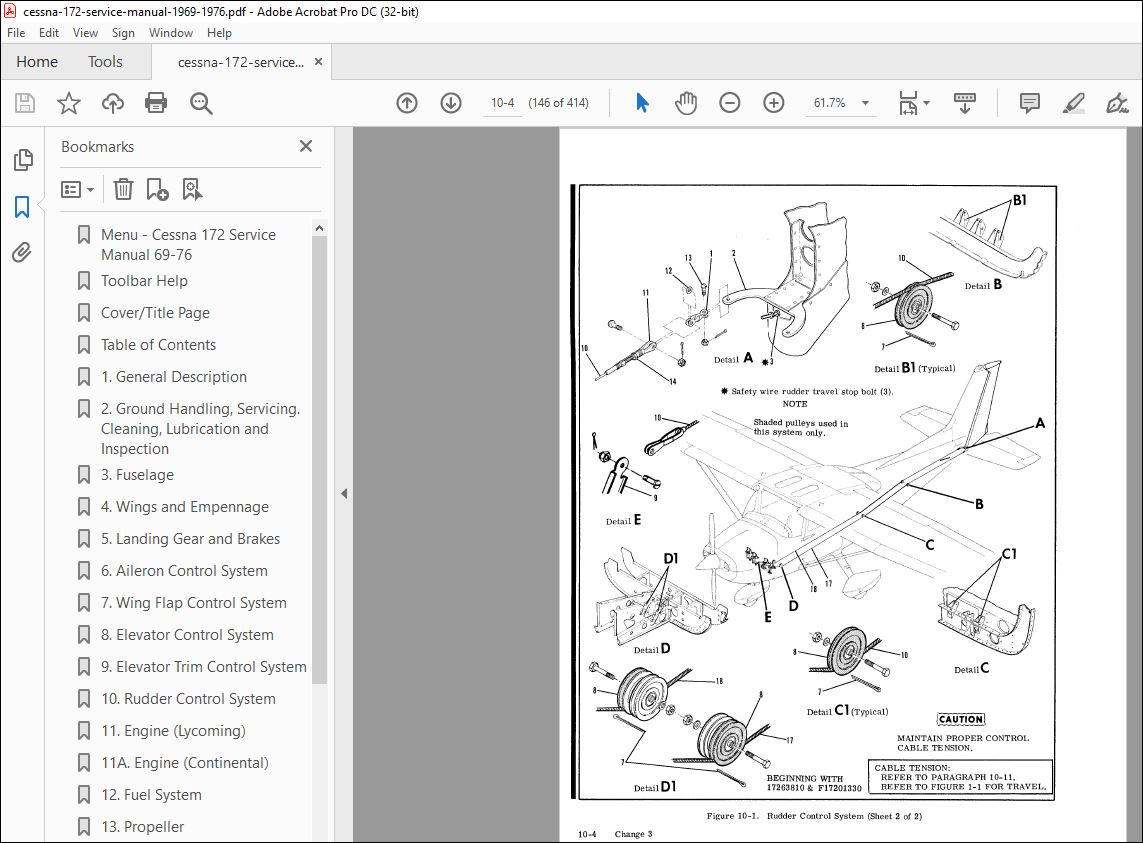Open 12. Fuel System bookmark
The width and height of the screenshot is (1143, 843).
tap(151, 795)
